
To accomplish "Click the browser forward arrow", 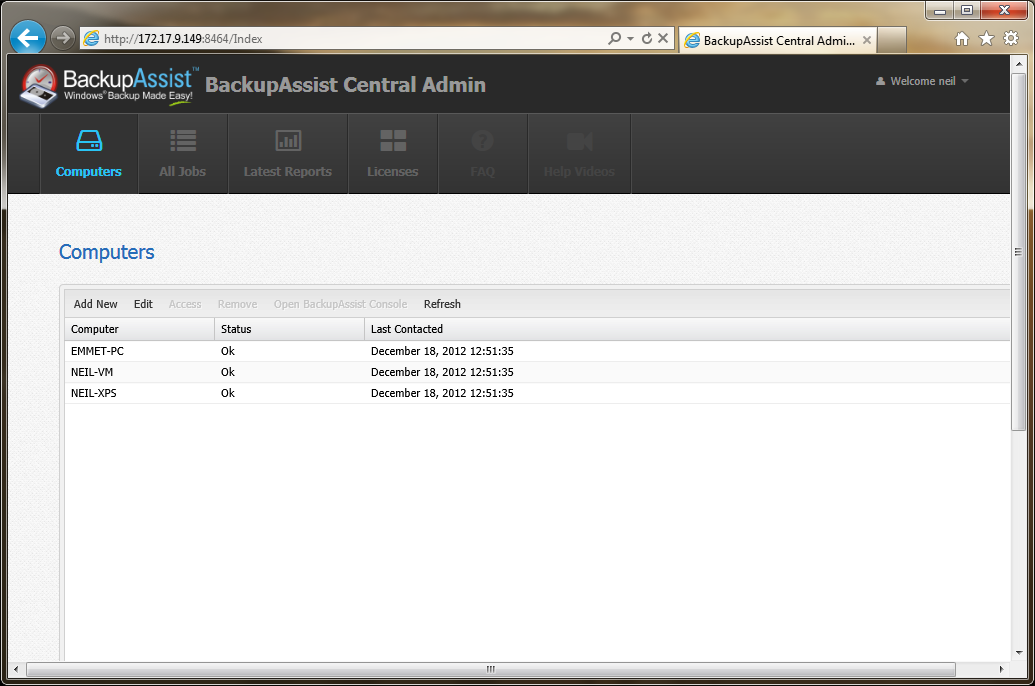I will coord(63,38).
